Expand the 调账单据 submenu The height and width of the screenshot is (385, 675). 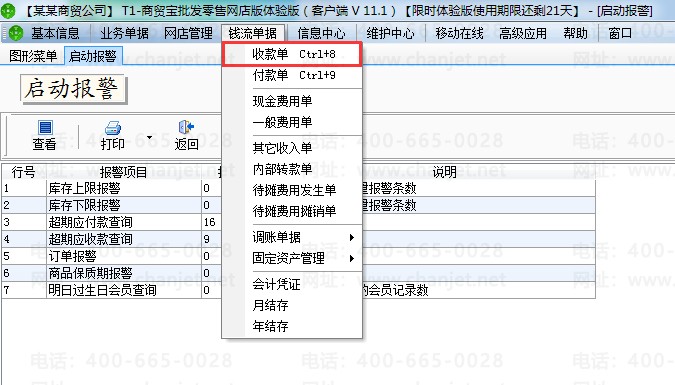click(352, 237)
